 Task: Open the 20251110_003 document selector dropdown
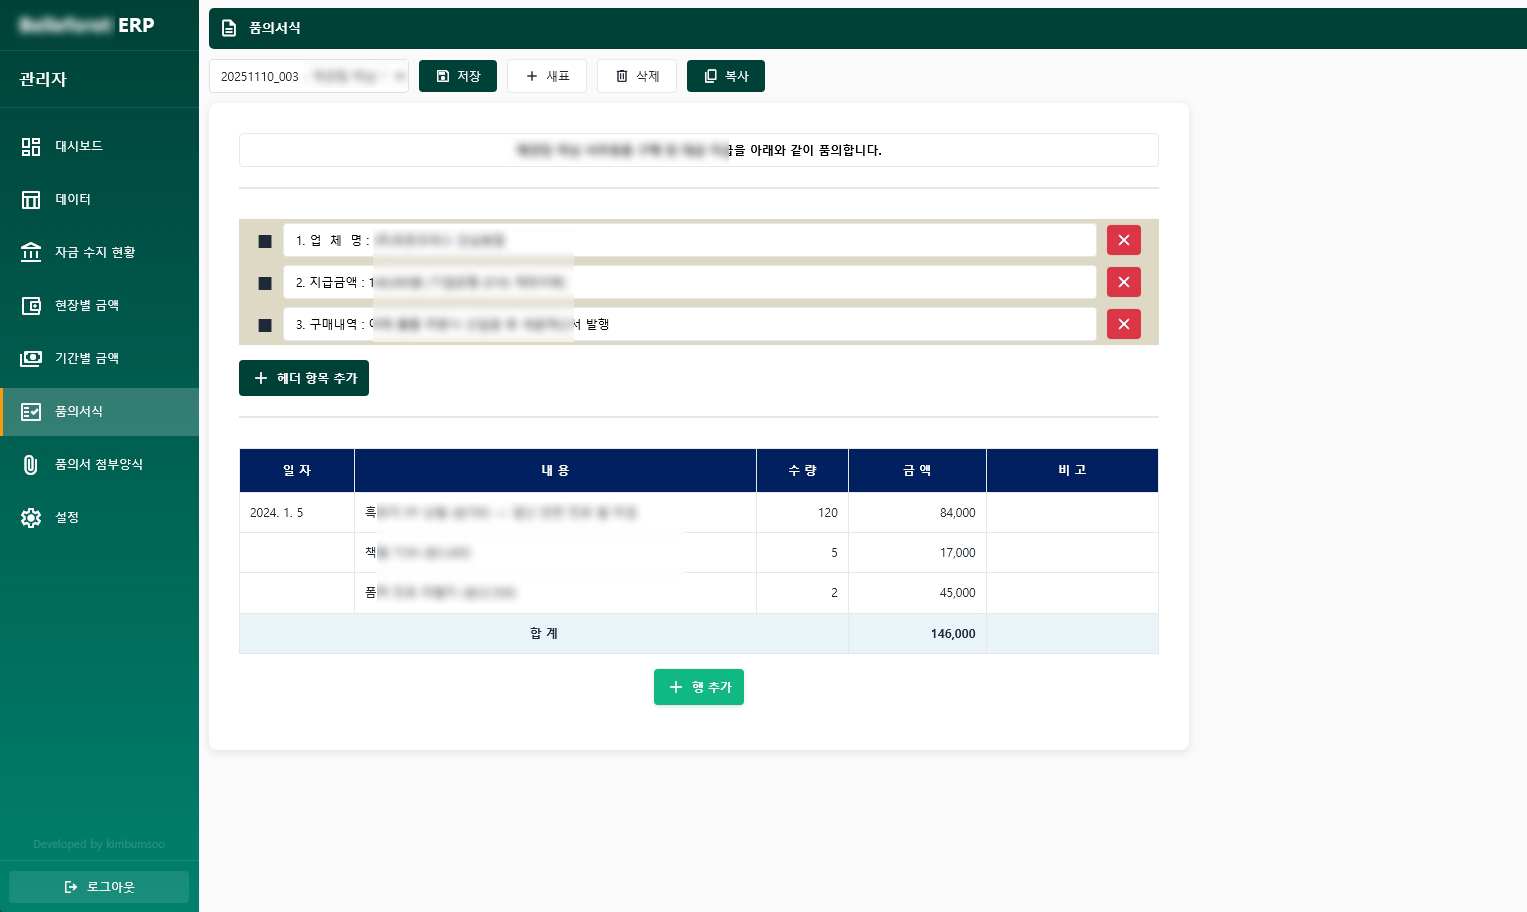click(x=309, y=76)
